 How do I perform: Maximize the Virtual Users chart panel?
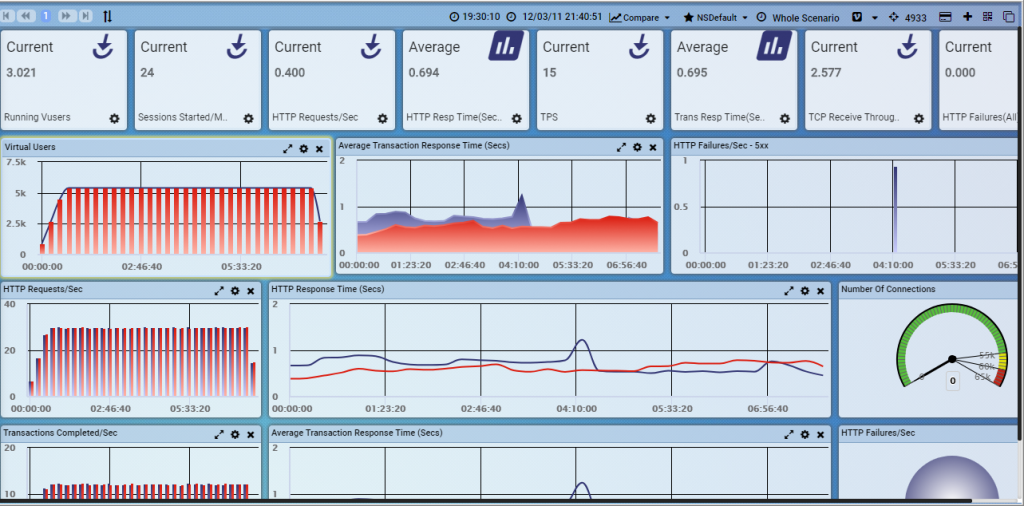[x=287, y=149]
